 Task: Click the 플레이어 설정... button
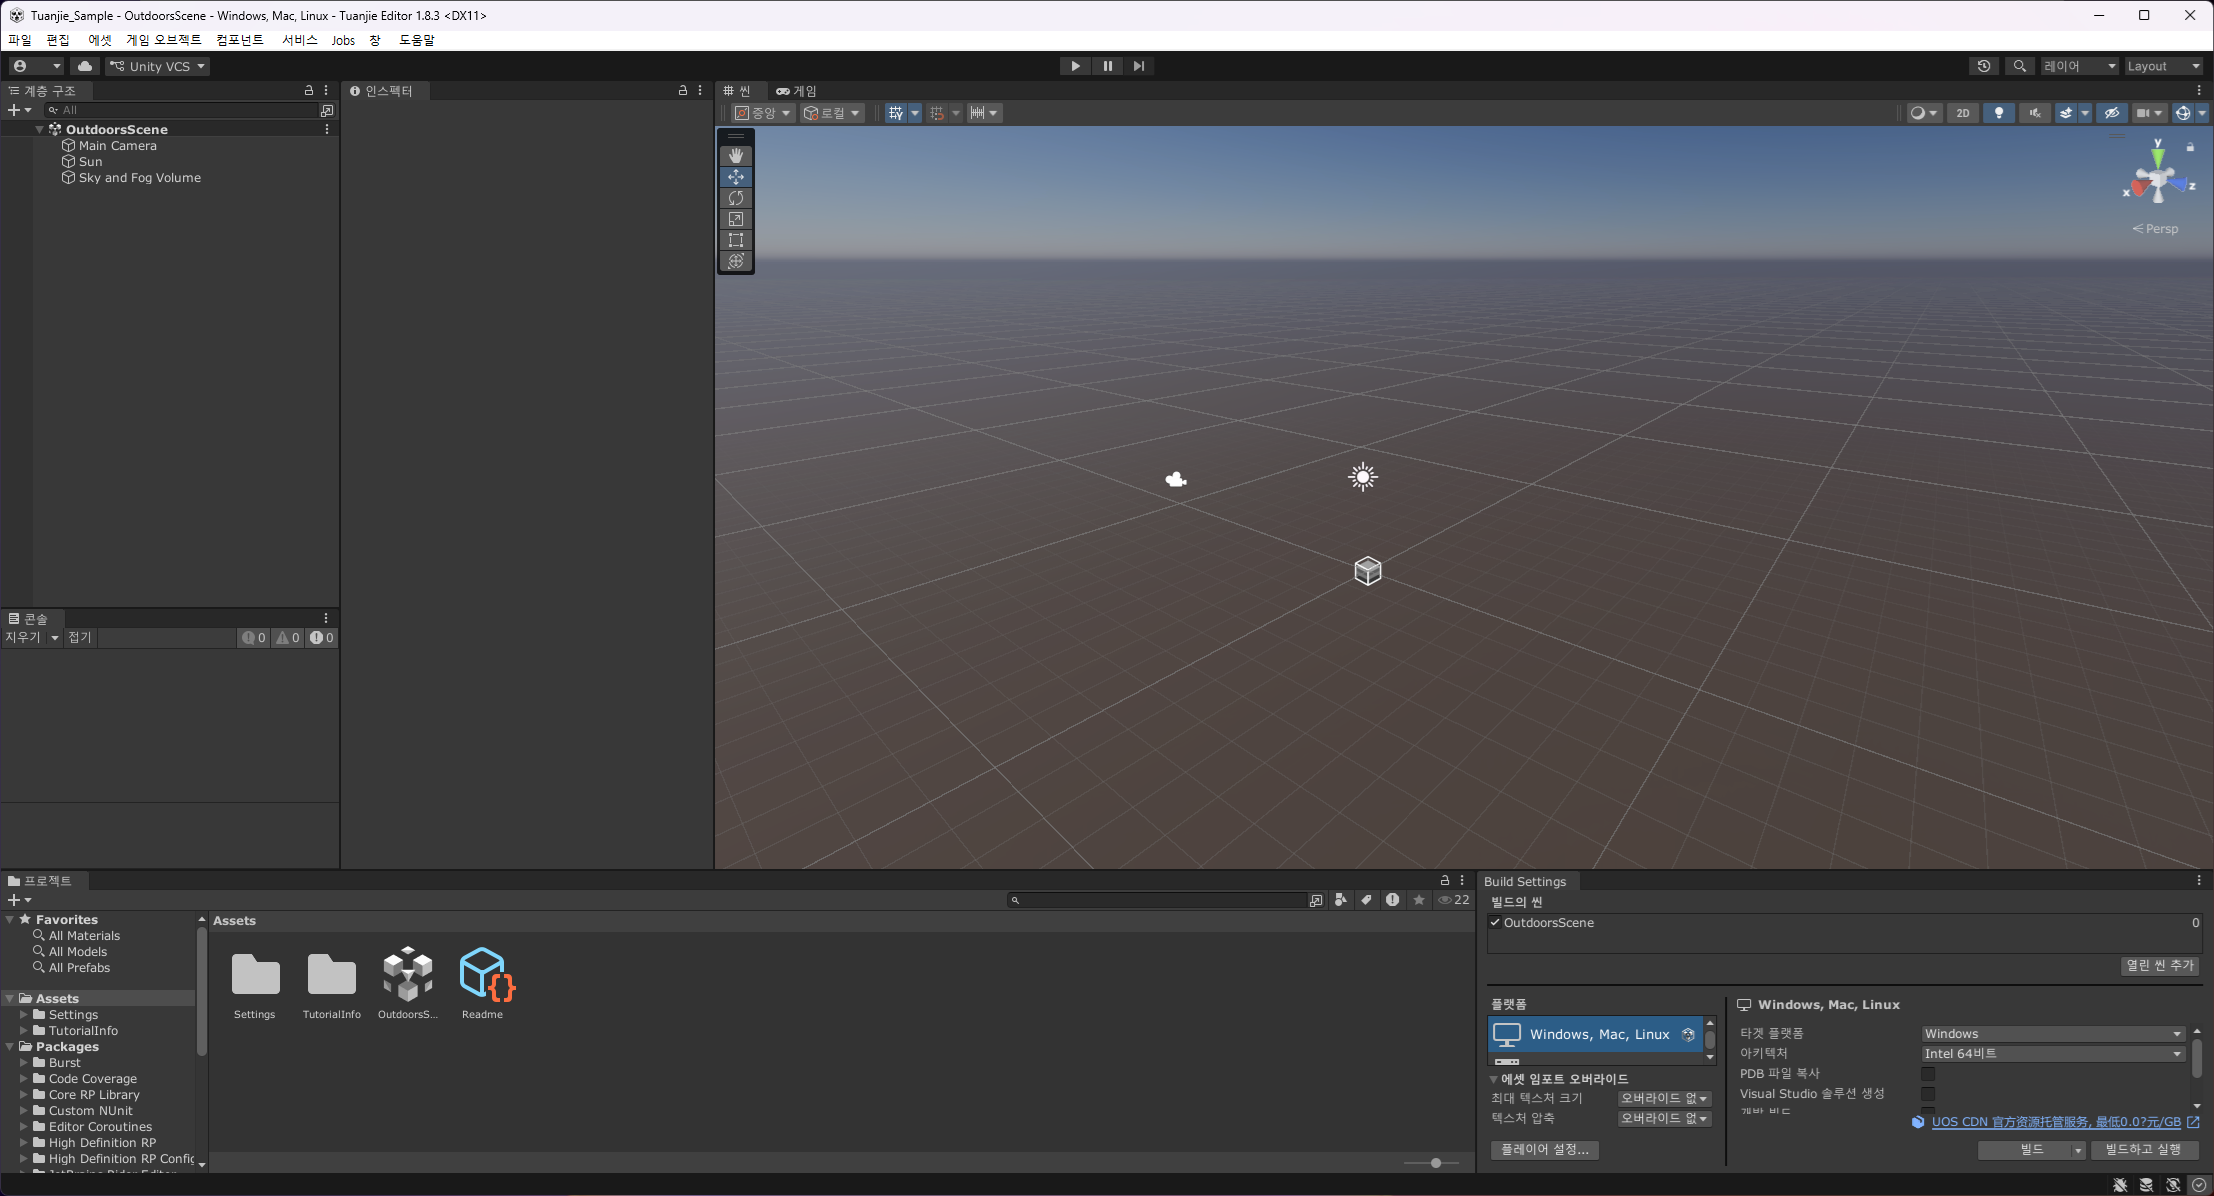[1544, 1150]
